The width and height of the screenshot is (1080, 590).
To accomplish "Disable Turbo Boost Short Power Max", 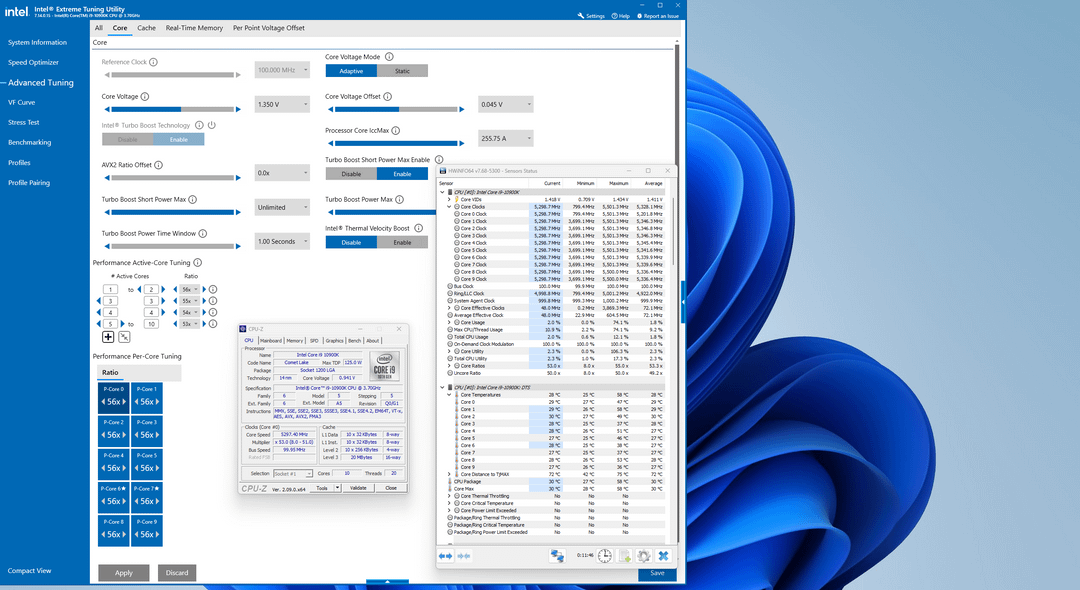I will [351, 174].
